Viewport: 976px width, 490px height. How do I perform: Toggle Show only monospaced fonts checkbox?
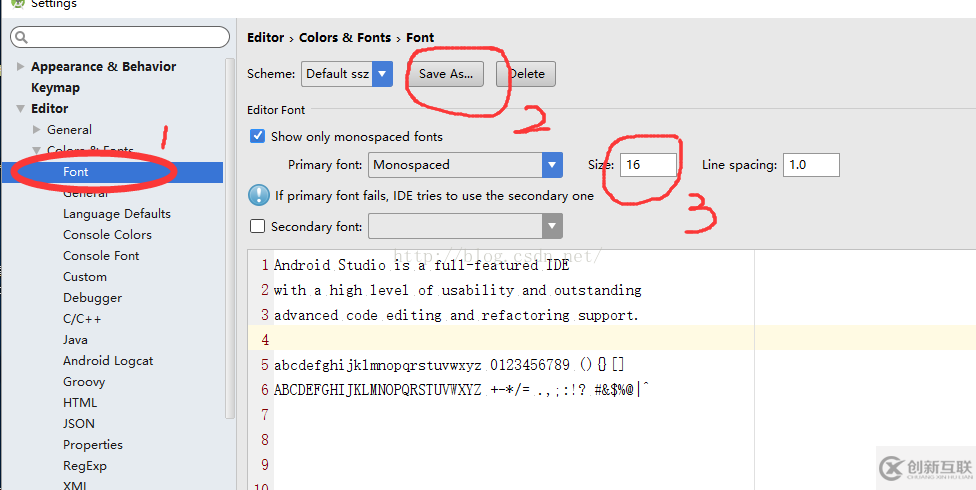[257, 136]
